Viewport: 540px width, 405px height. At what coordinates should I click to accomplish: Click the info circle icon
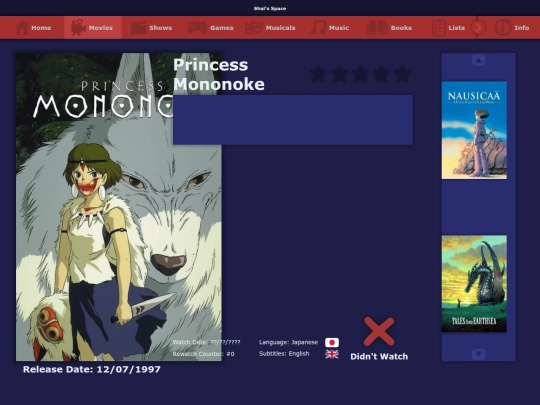(x=503, y=28)
